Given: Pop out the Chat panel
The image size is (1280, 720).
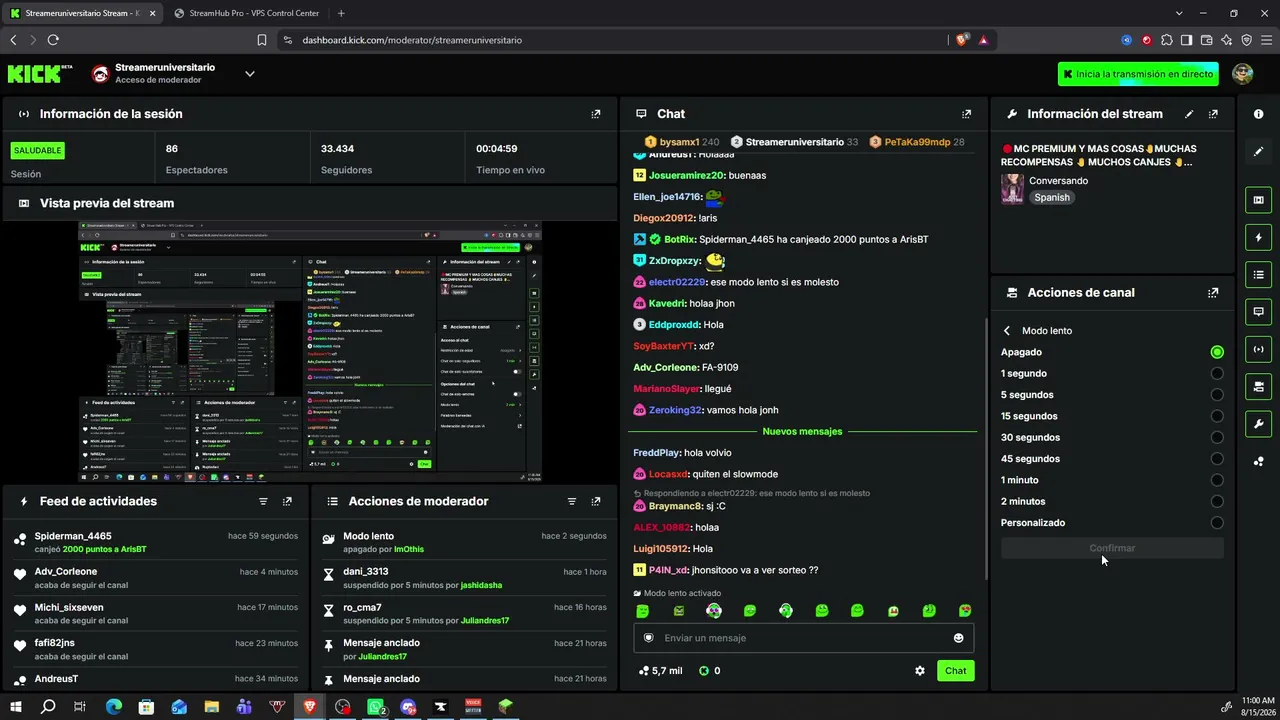Looking at the screenshot, I should point(966,114).
